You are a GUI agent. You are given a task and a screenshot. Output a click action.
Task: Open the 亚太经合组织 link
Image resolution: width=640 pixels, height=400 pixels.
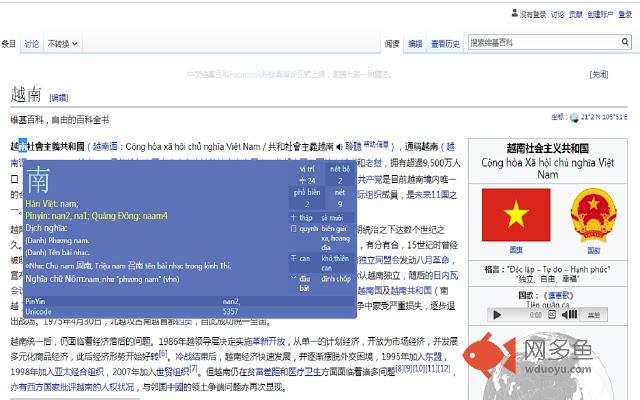79,372
